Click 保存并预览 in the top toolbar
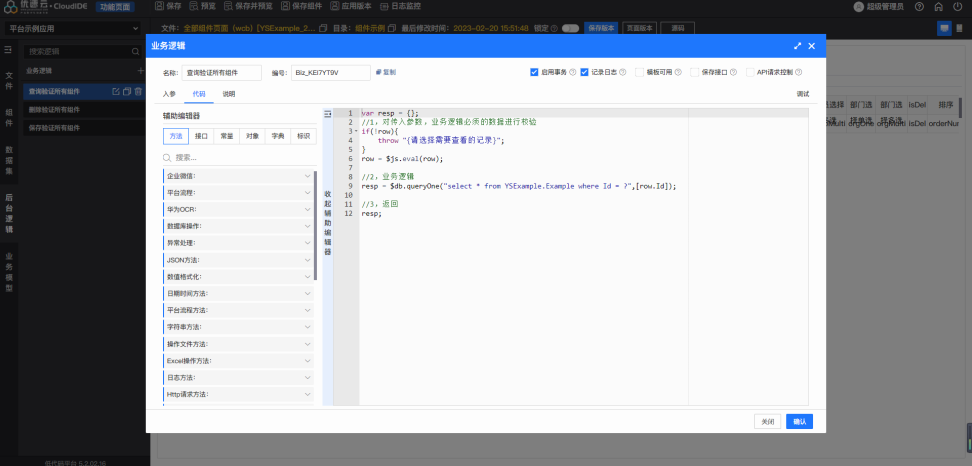This screenshot has height=466, width=972. click(x=248, y=6)
